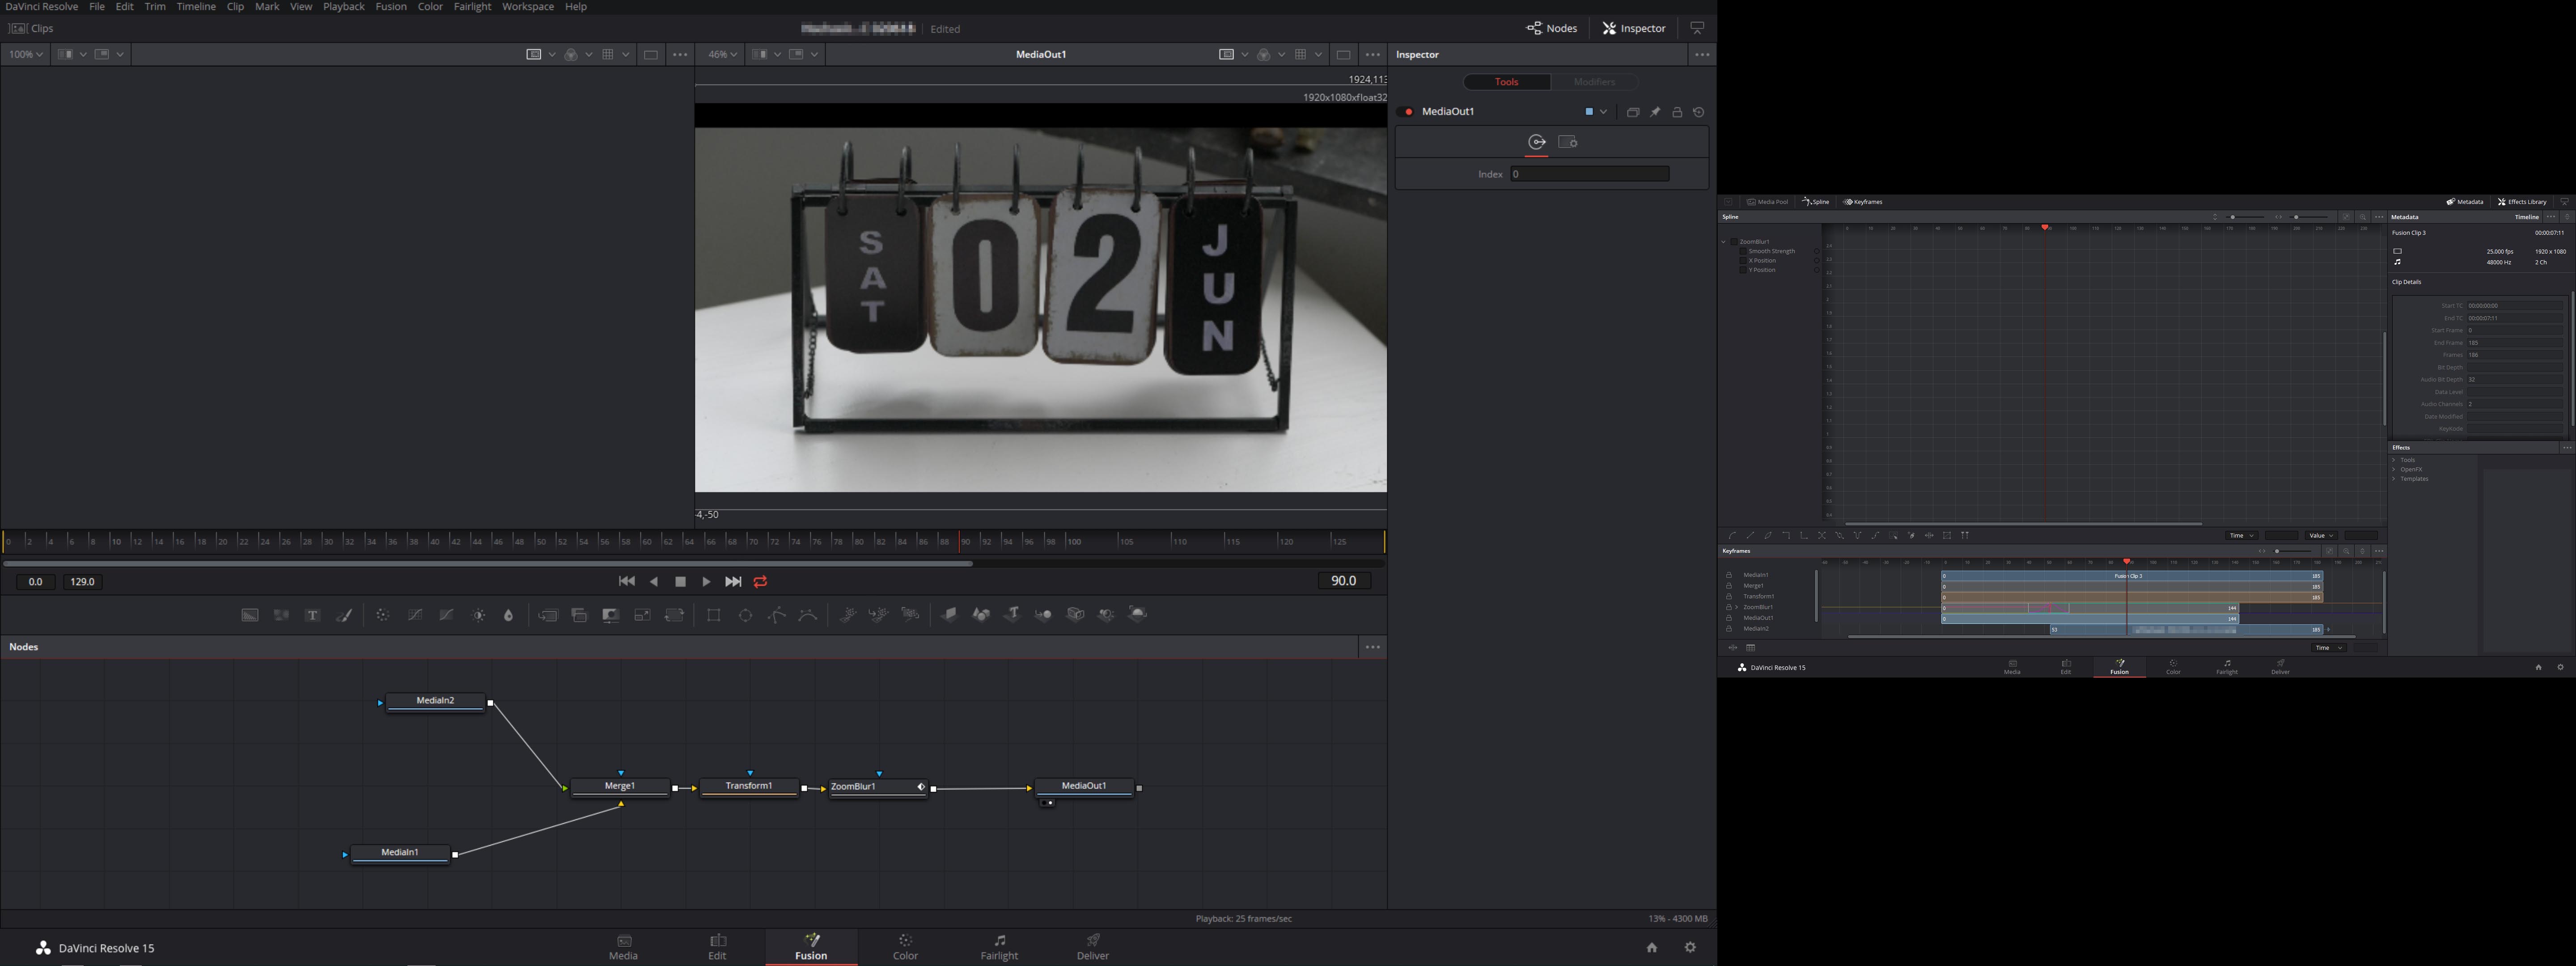The image size is (2576, 966).
Task: Open the project home button
Action: [x=1652, y=947]
